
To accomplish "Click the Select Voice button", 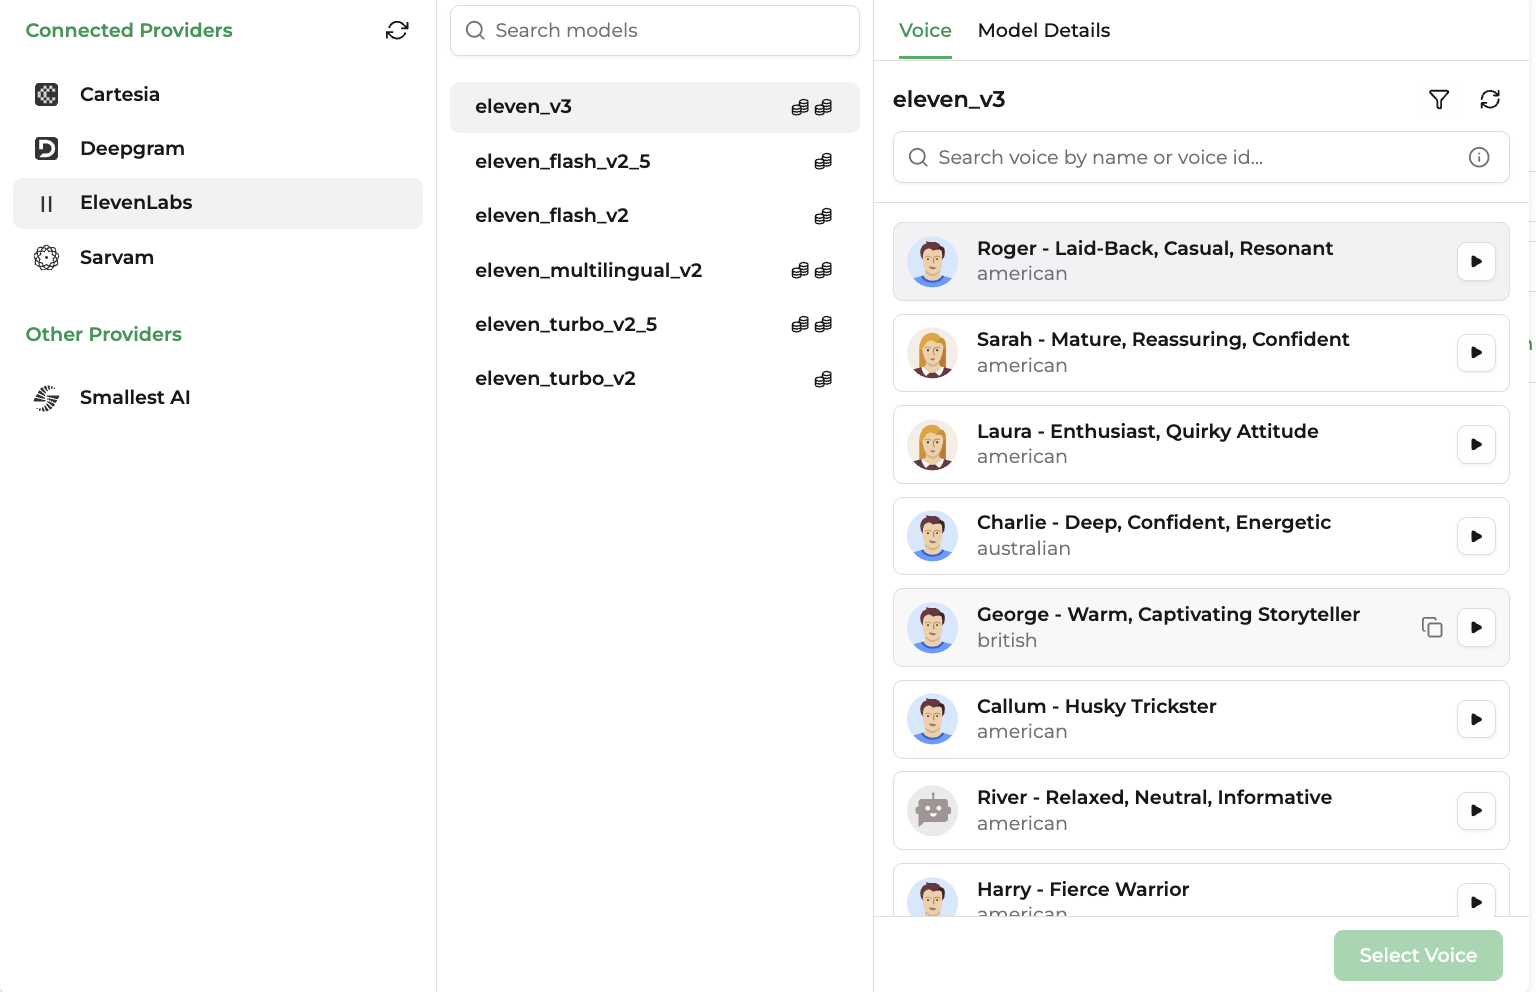I will 1418,955.
